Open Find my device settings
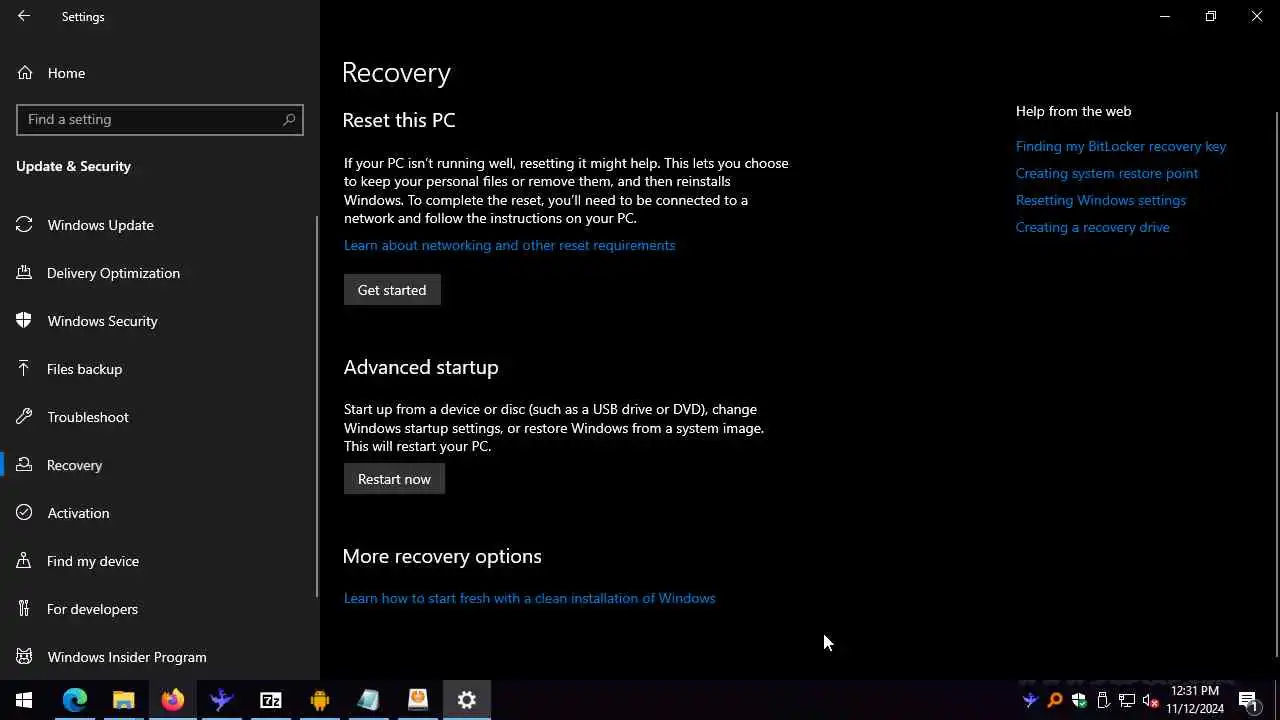The height and width of the screenshot is (720, 1280). (158, 561)
